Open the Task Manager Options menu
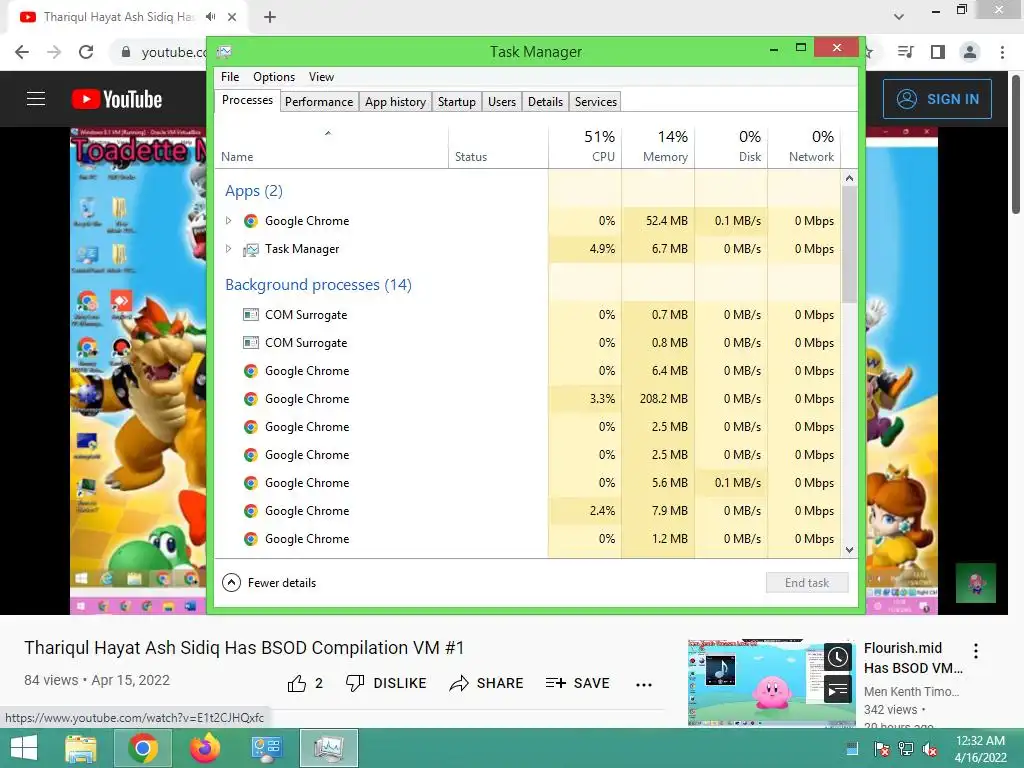 [x=274, y=76]
